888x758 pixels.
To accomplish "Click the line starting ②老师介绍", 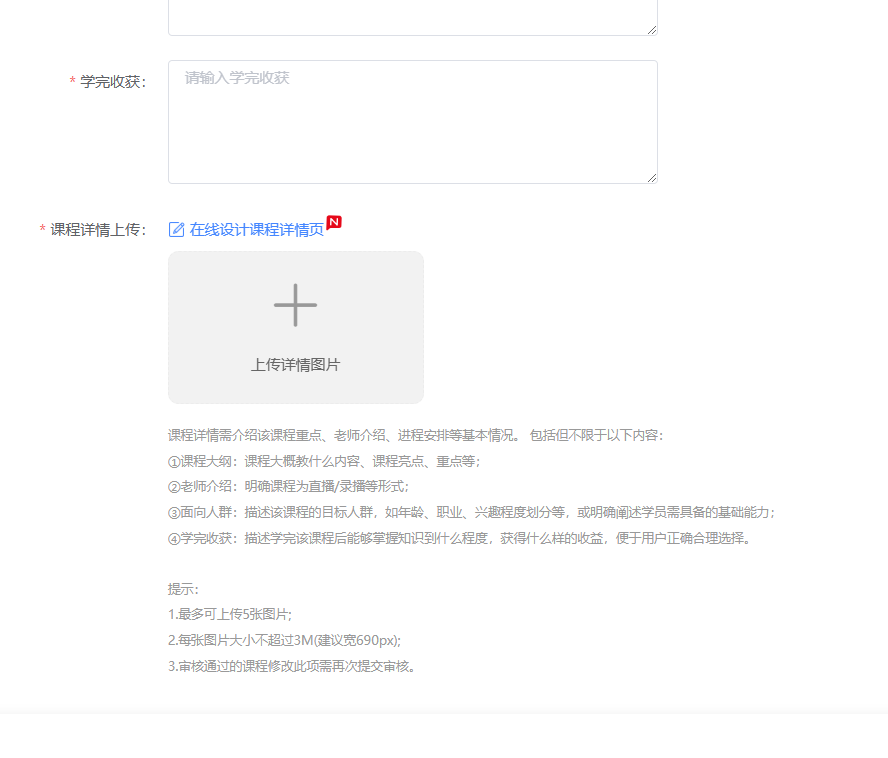I will click(x=288, y=487).
